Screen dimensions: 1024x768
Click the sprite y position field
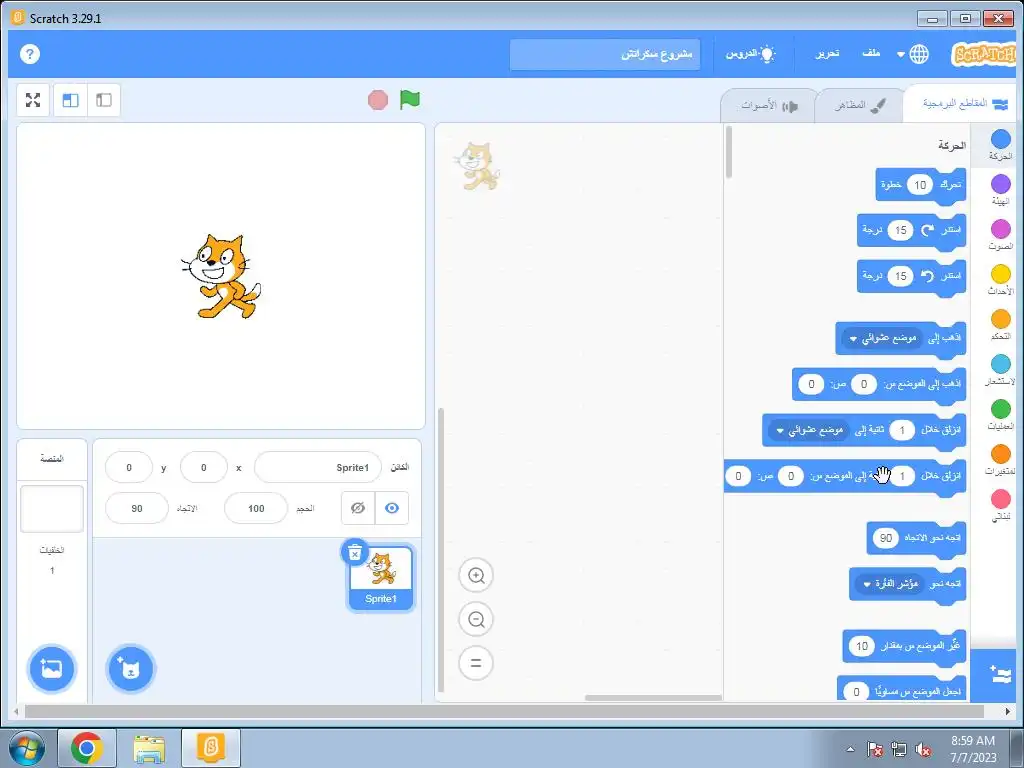(x=129, y=468)
